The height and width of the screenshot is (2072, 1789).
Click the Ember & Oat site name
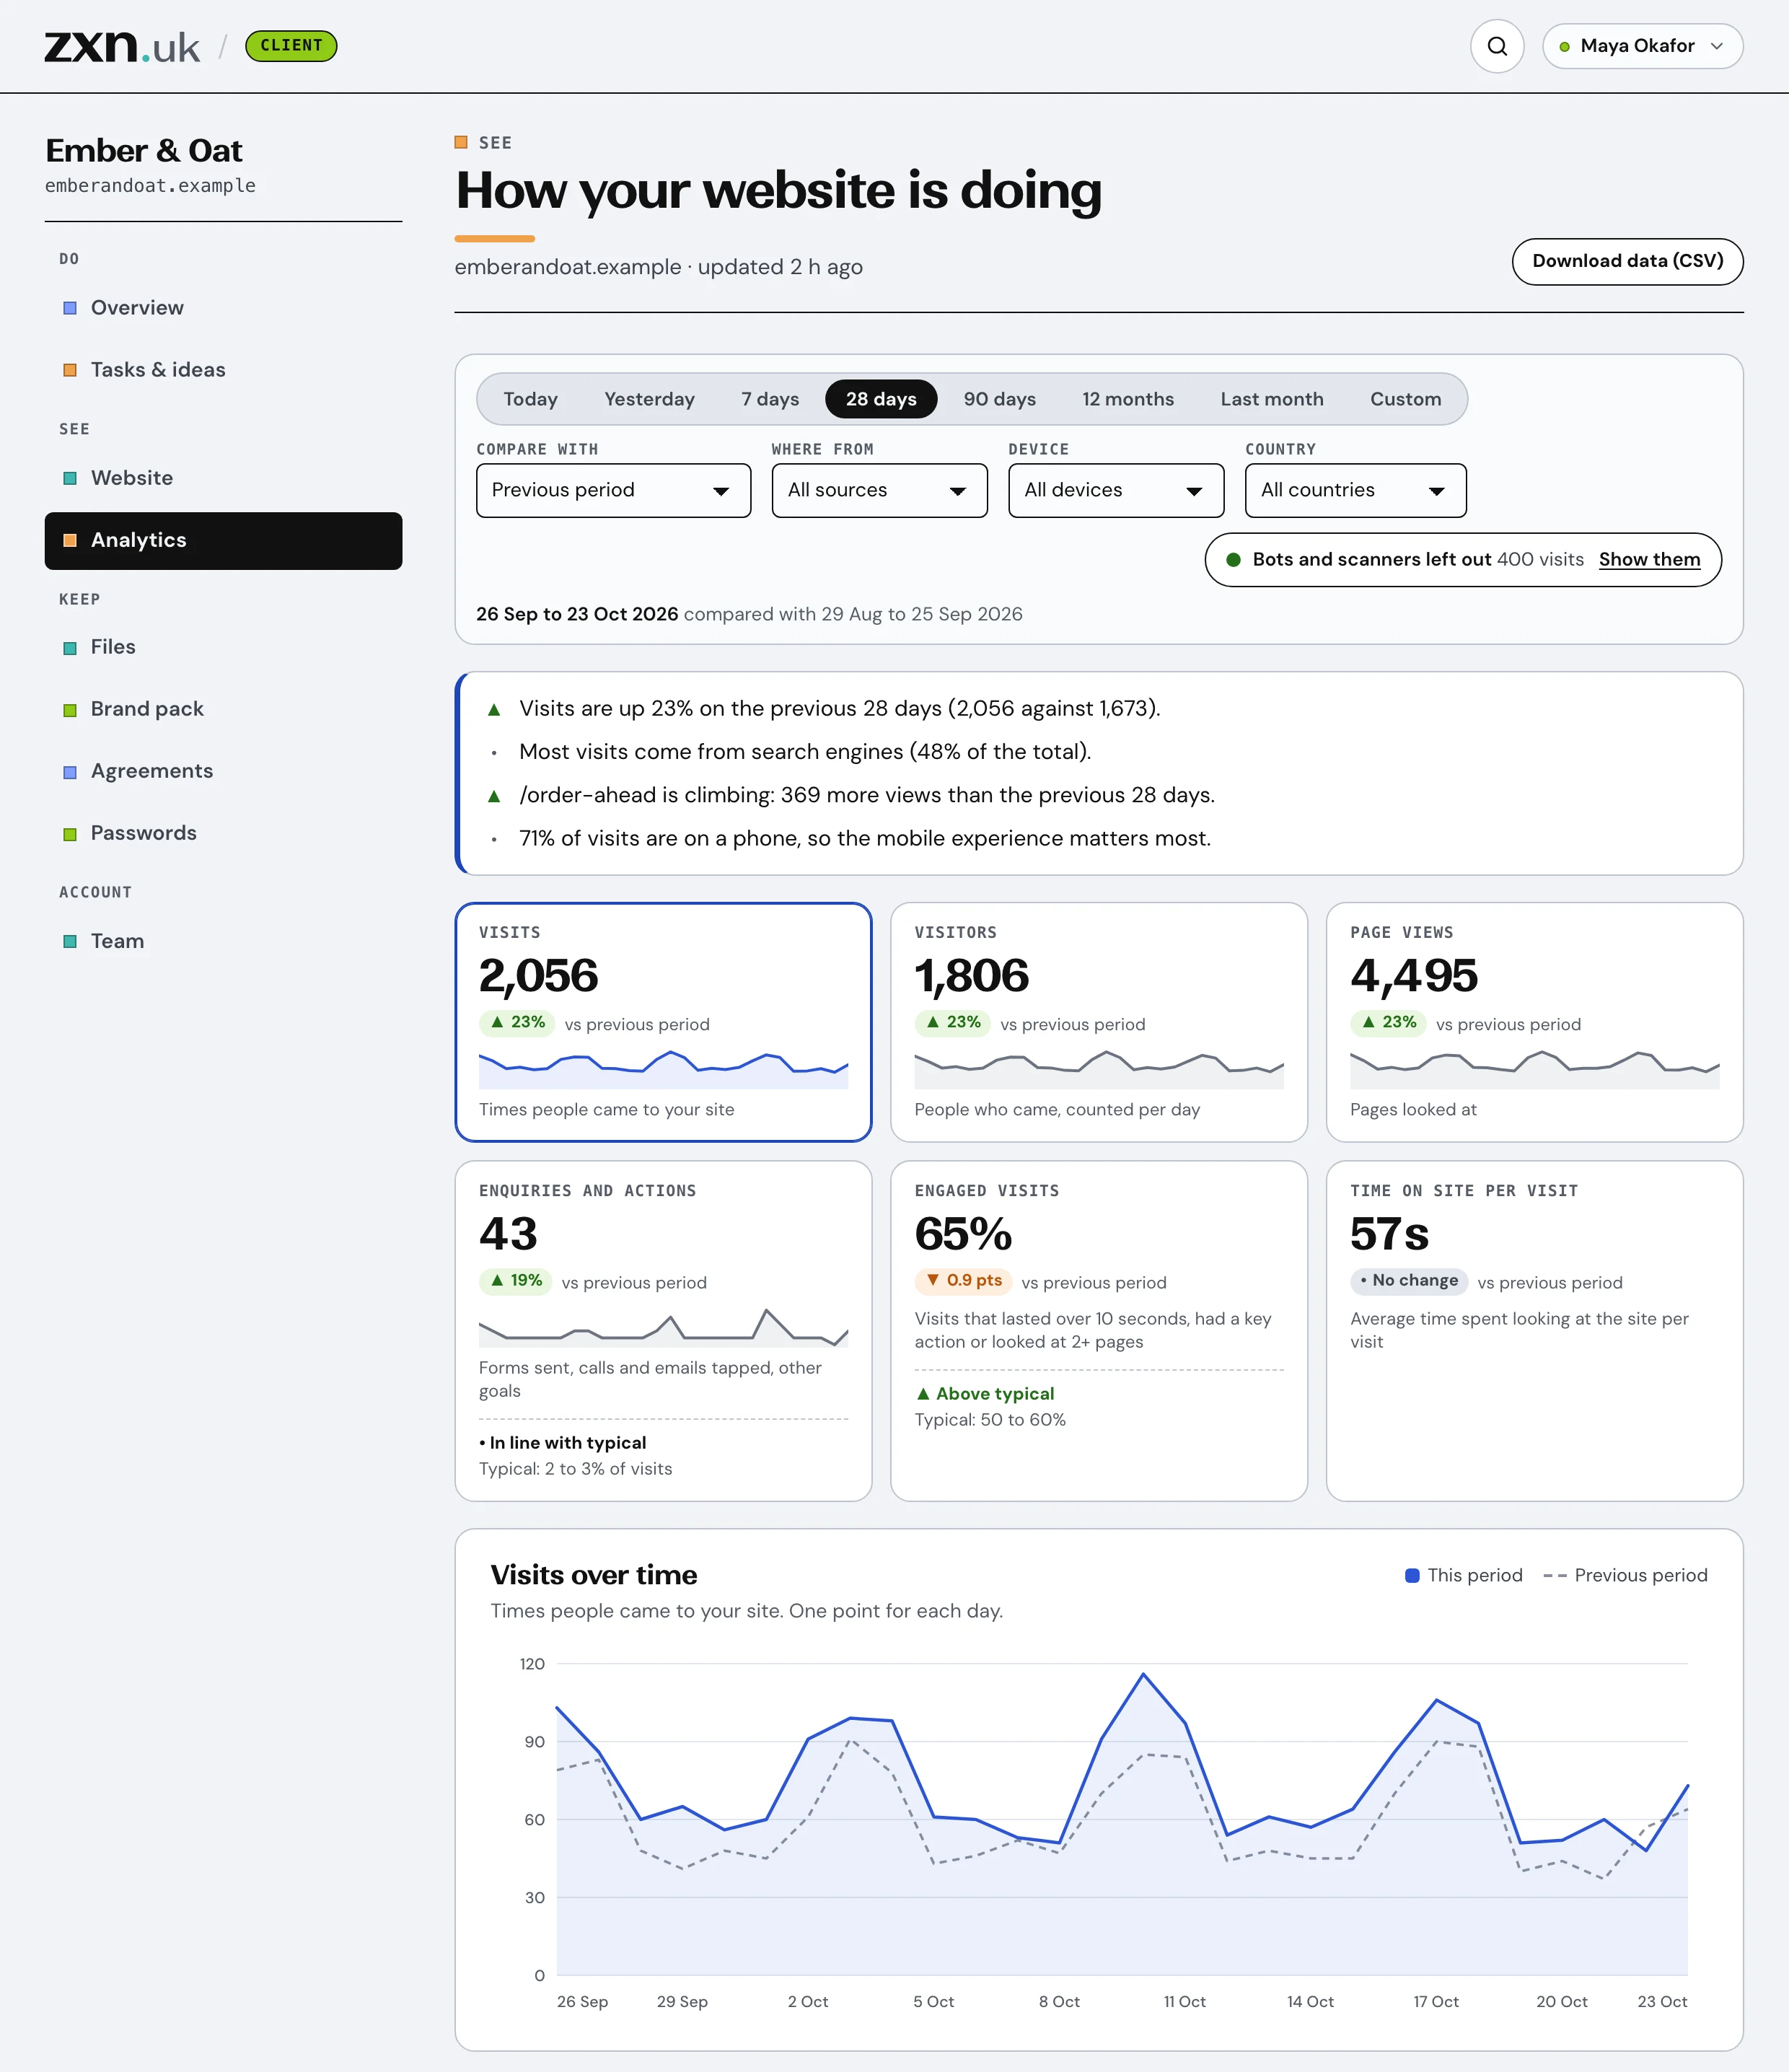point(144,151)
